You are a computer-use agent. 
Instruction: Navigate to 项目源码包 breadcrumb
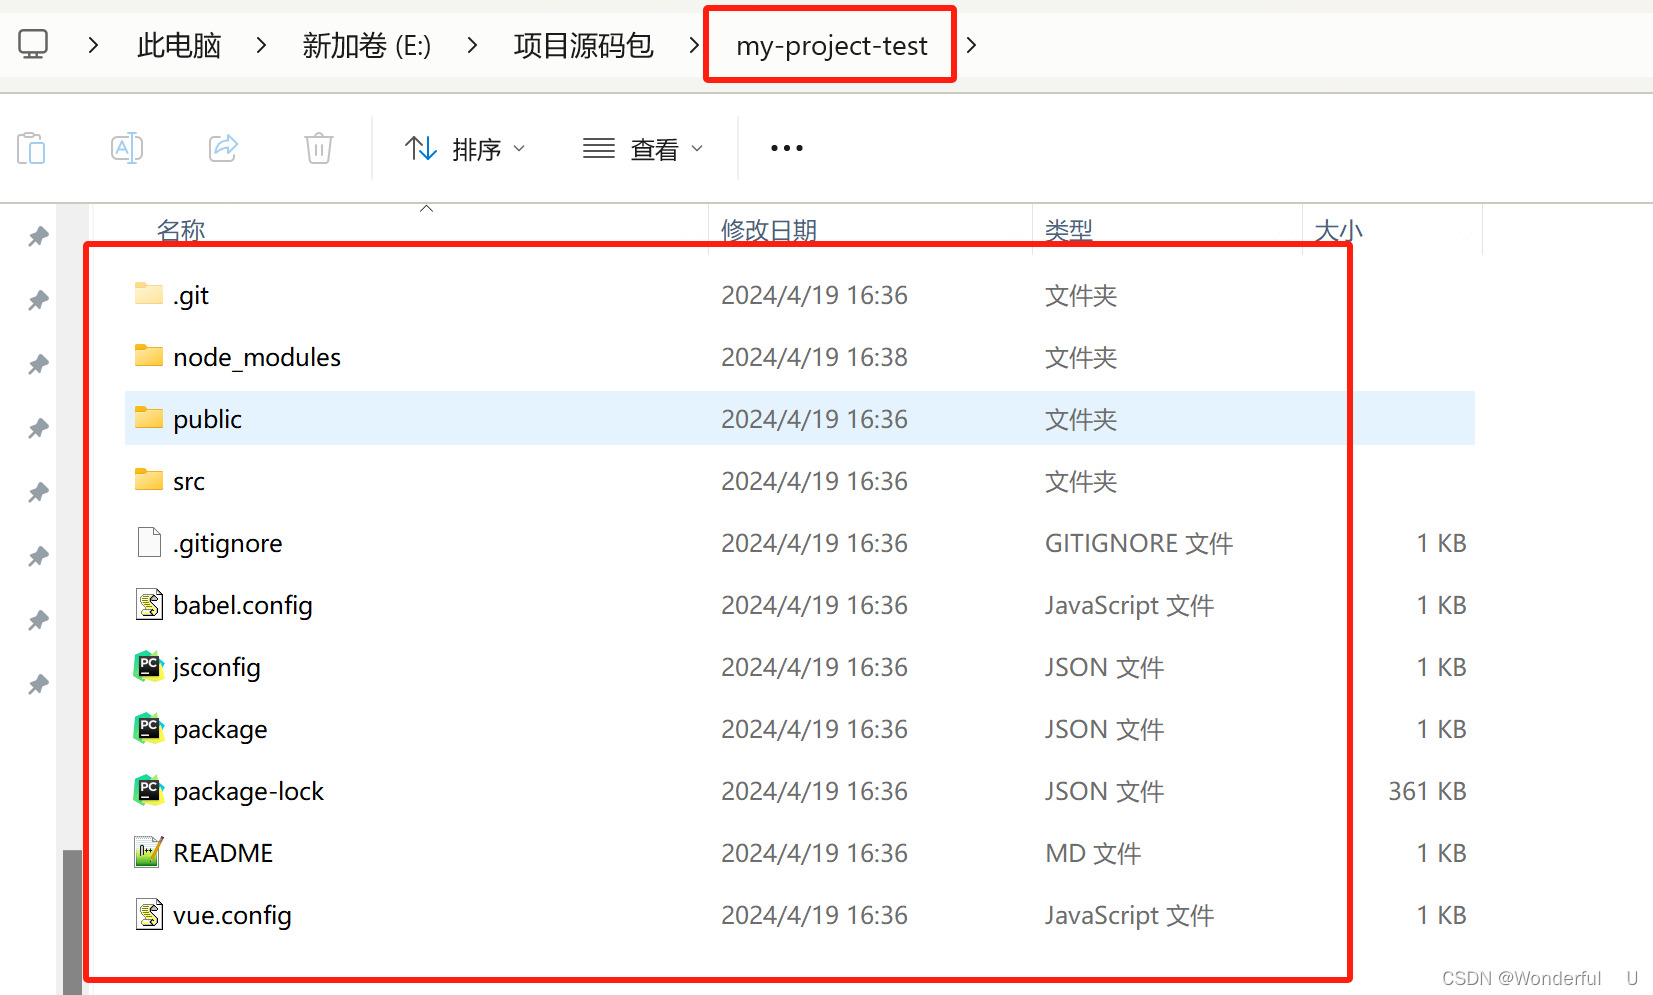point(583,45)
